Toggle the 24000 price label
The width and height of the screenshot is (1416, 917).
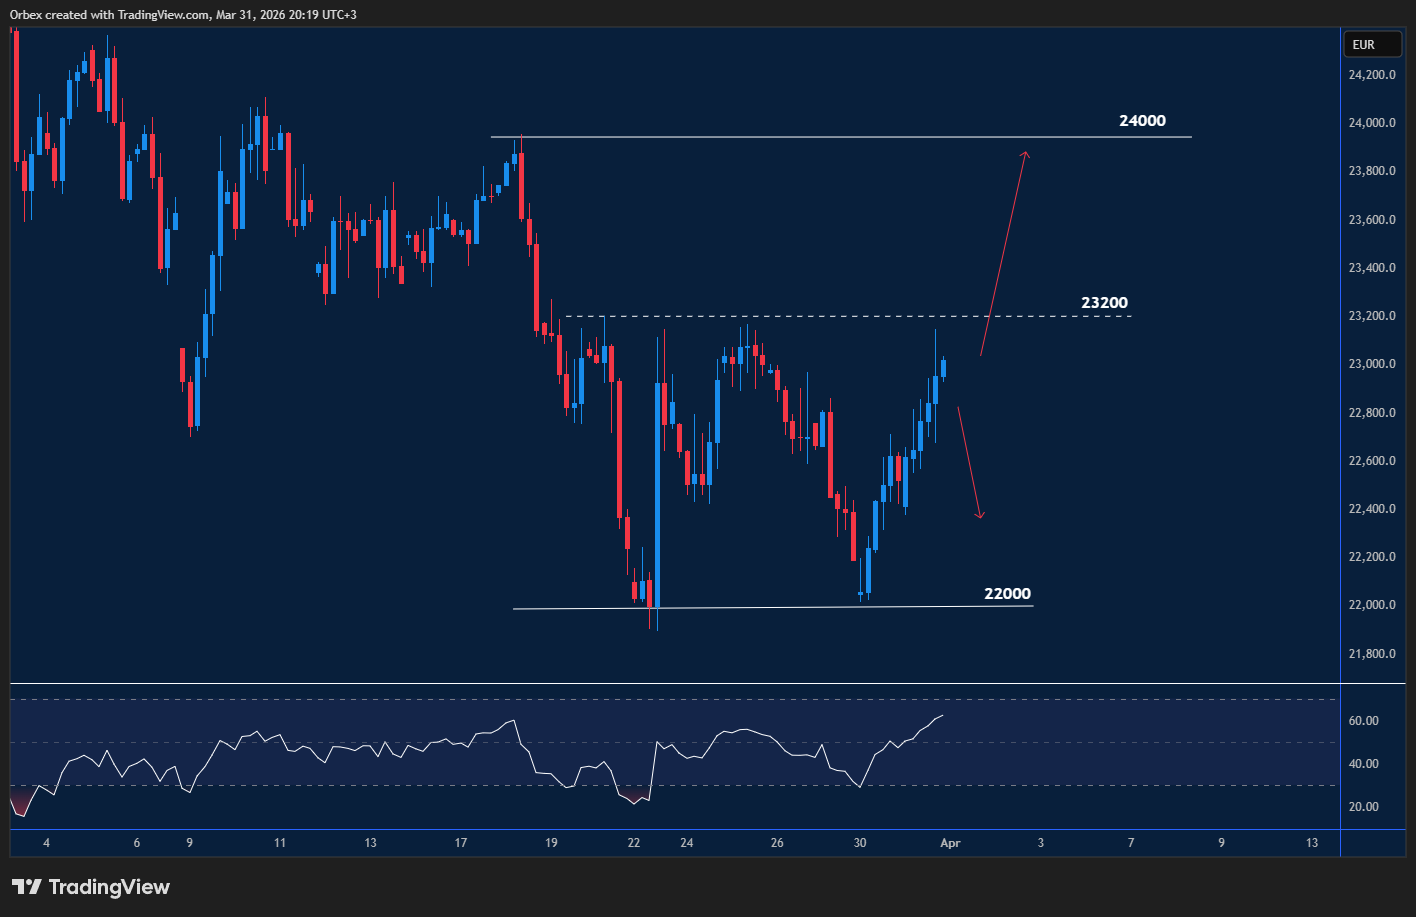1141,120
